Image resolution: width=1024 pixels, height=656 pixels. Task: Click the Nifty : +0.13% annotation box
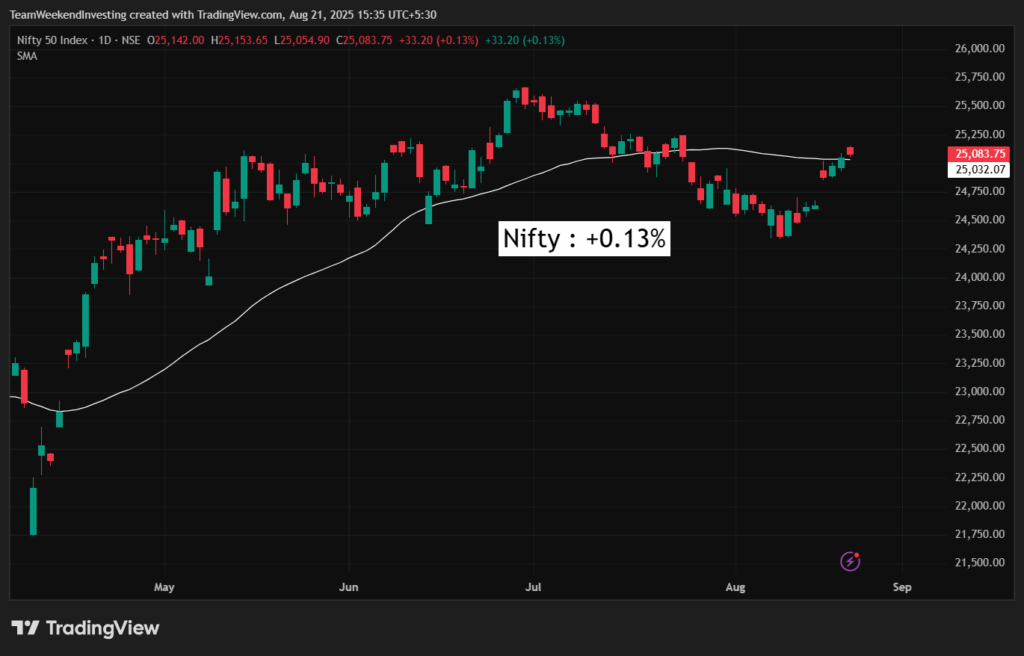[584, 238]
